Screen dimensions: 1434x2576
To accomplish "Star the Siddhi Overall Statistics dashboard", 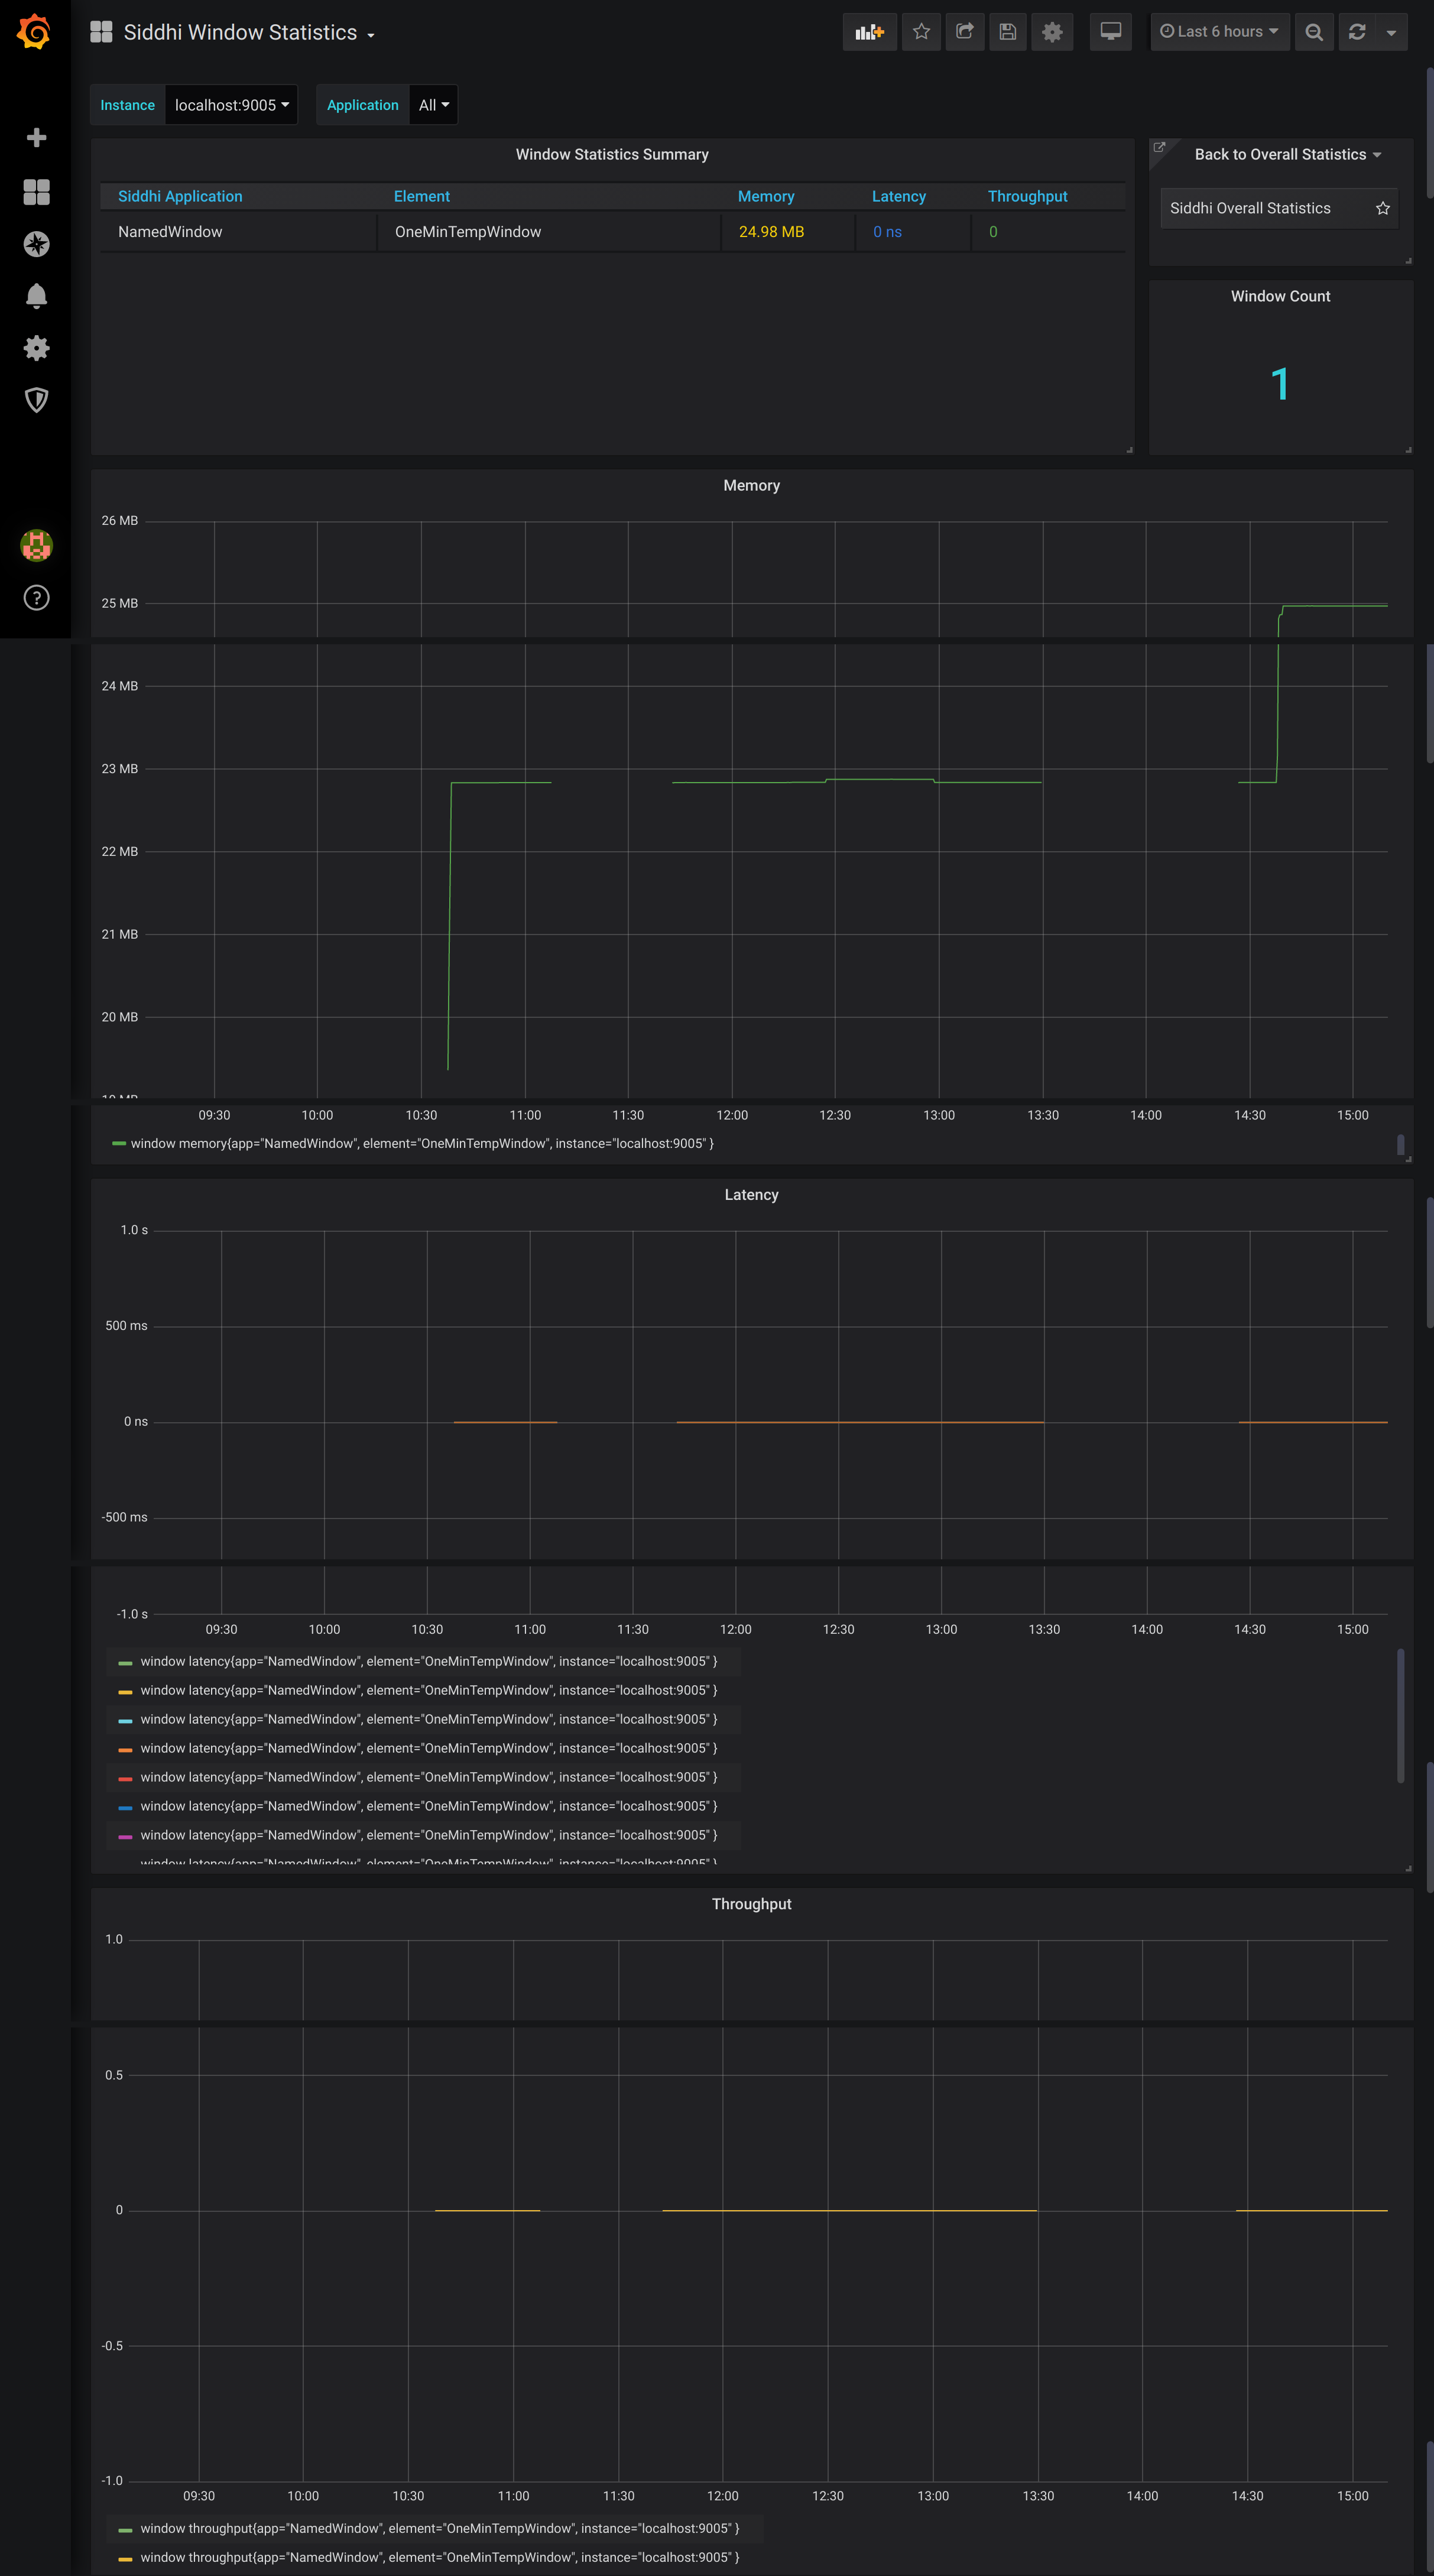I will pyautogui.click(x=1382, y=208).
